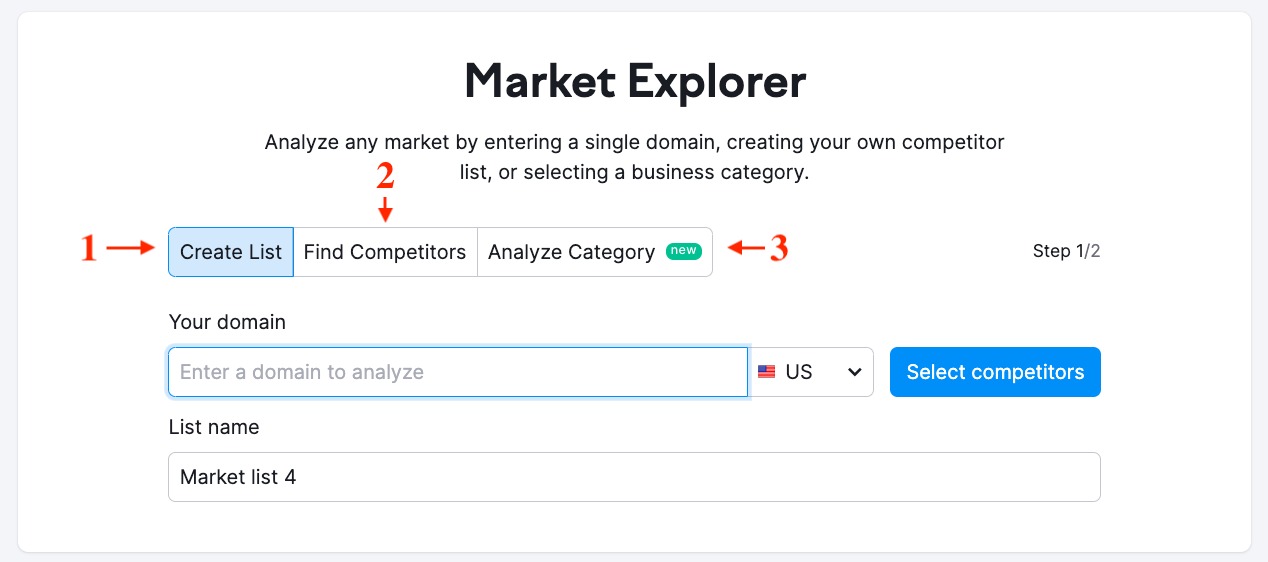Click the red arrow beside number 1
1268x562 pixels.
point(132,248)
